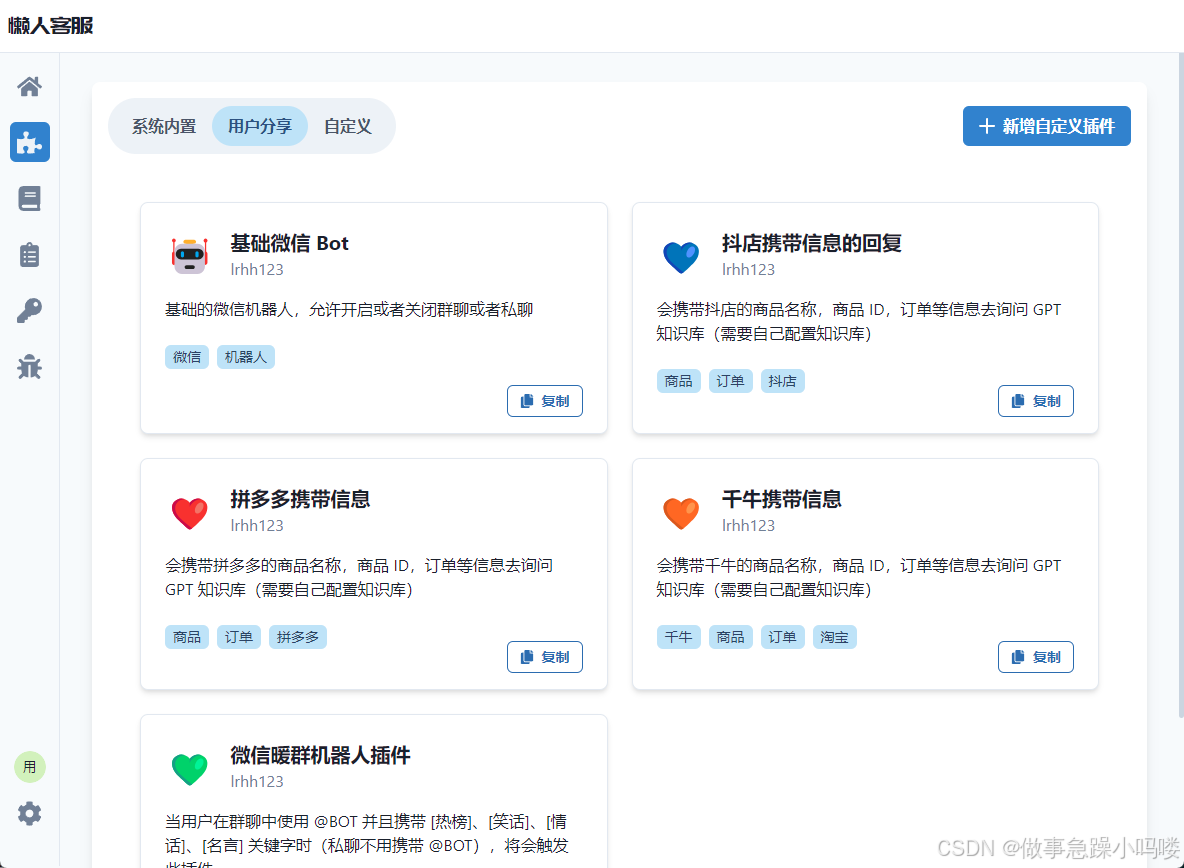Click the 拼多多携带信息 title
The image size is (1184, 868).
tap(301, 499)
